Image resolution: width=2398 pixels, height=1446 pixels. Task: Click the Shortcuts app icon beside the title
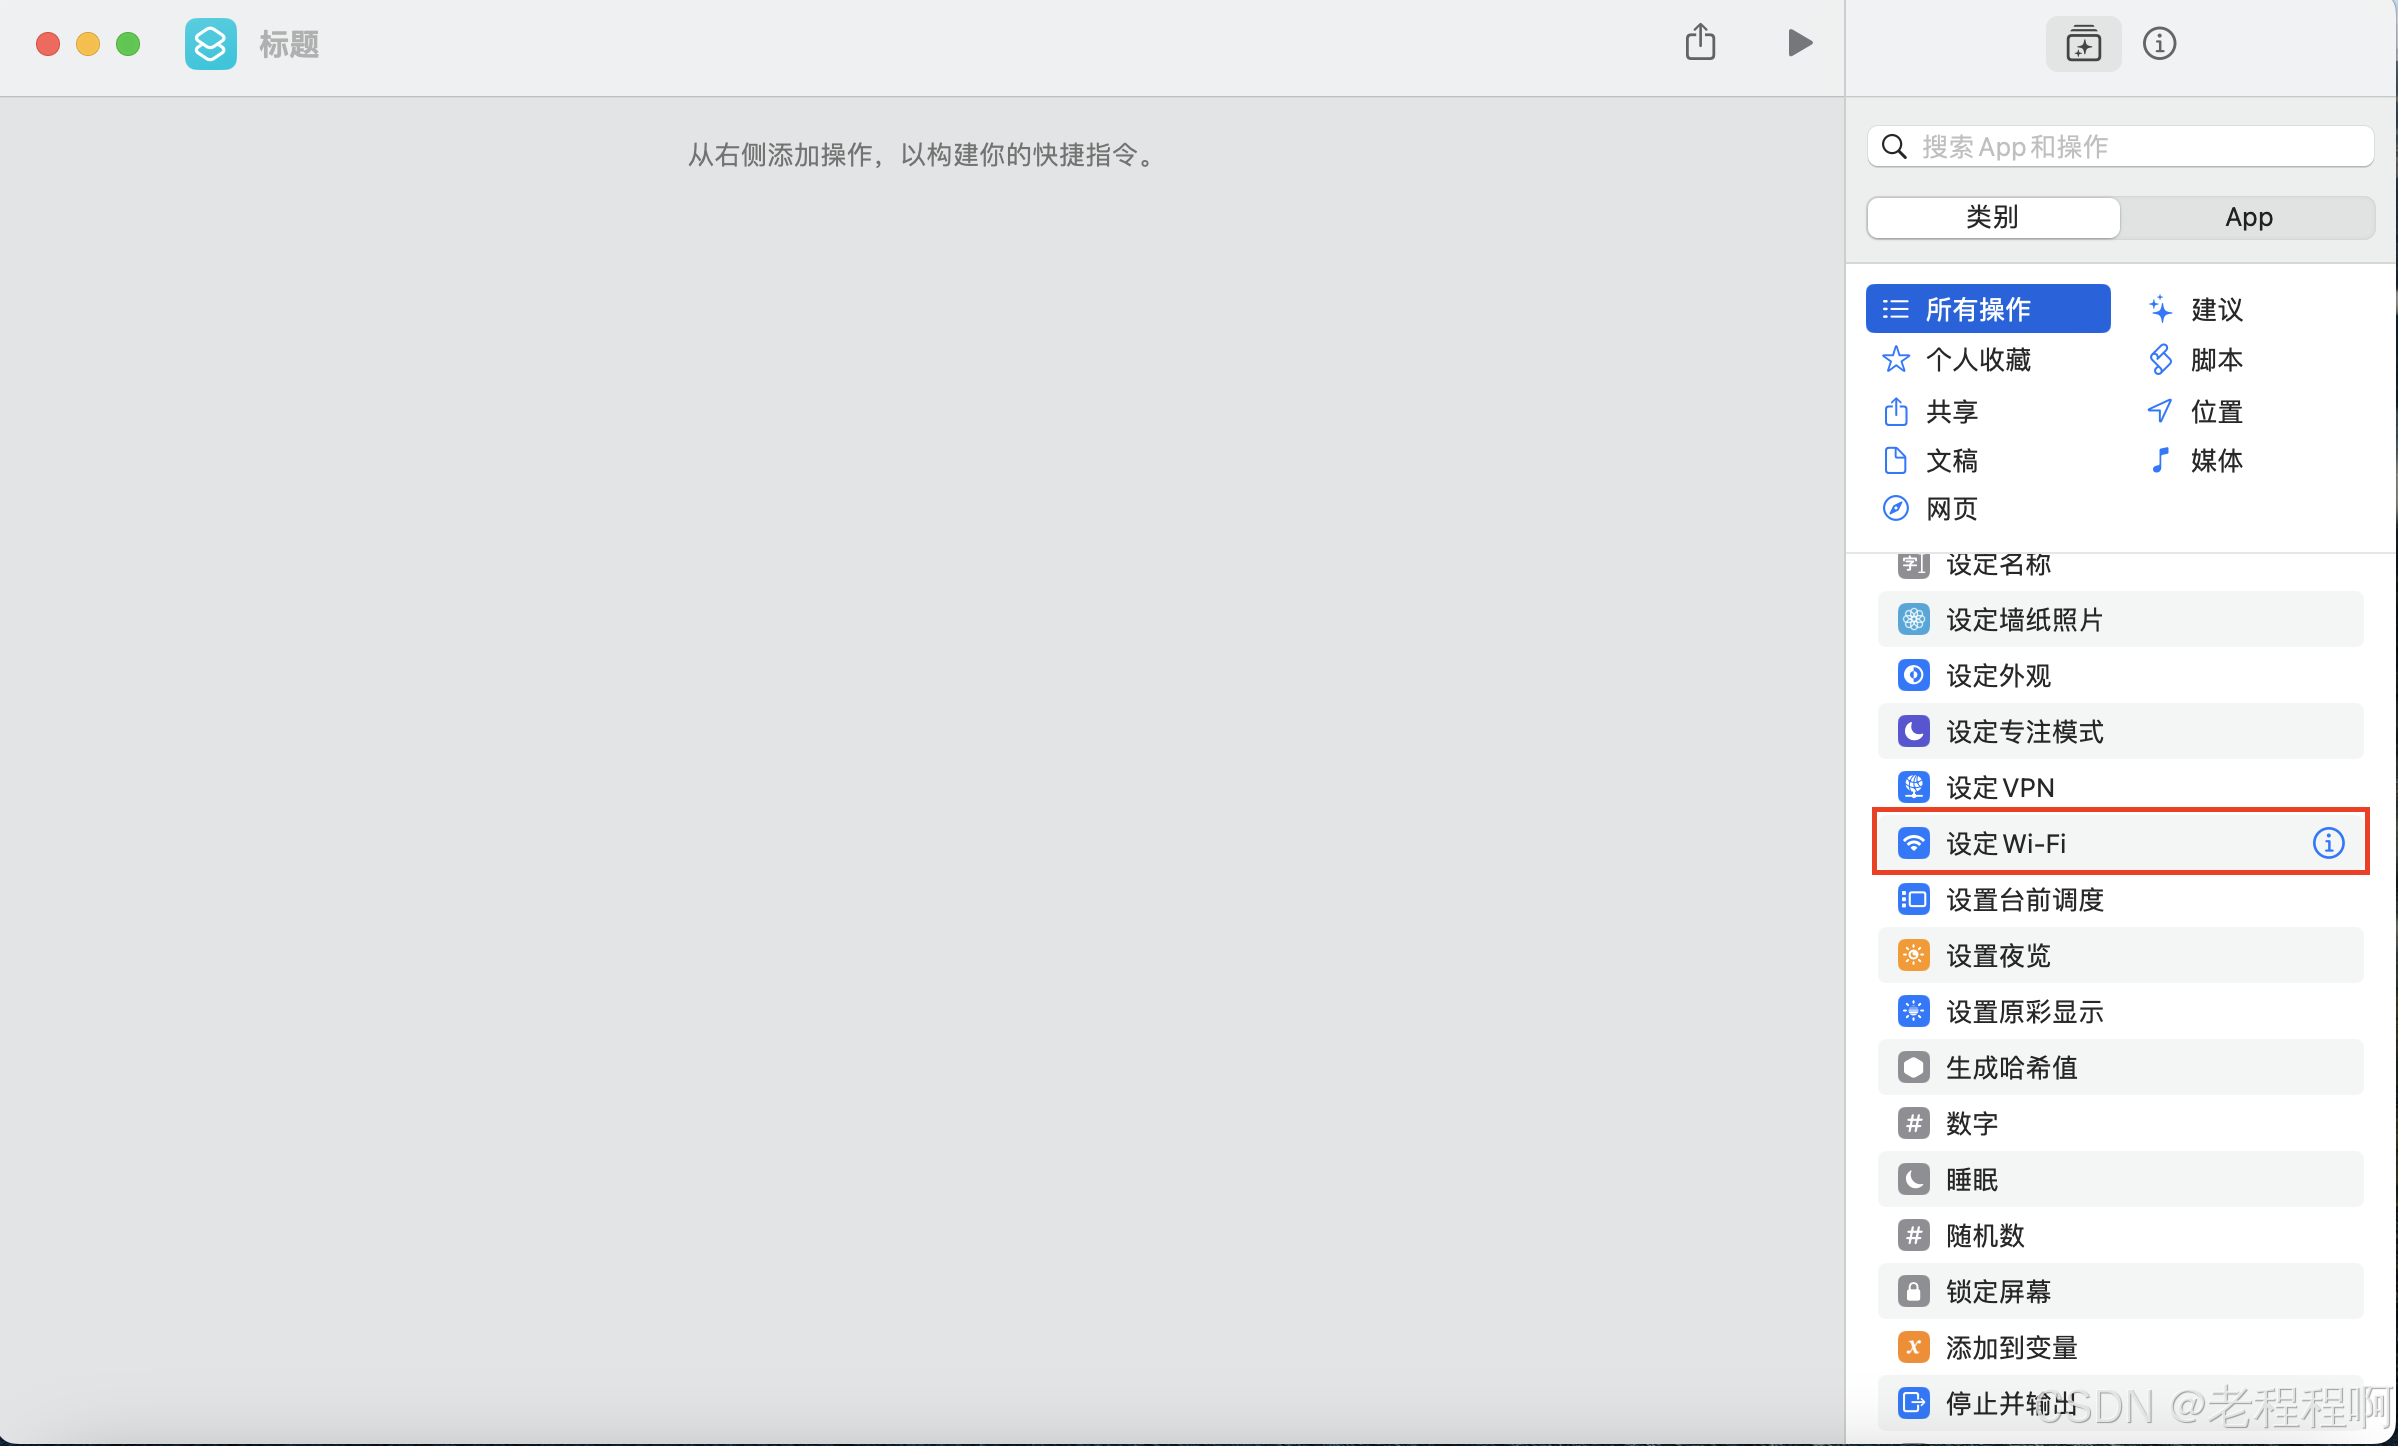[210, 44]
